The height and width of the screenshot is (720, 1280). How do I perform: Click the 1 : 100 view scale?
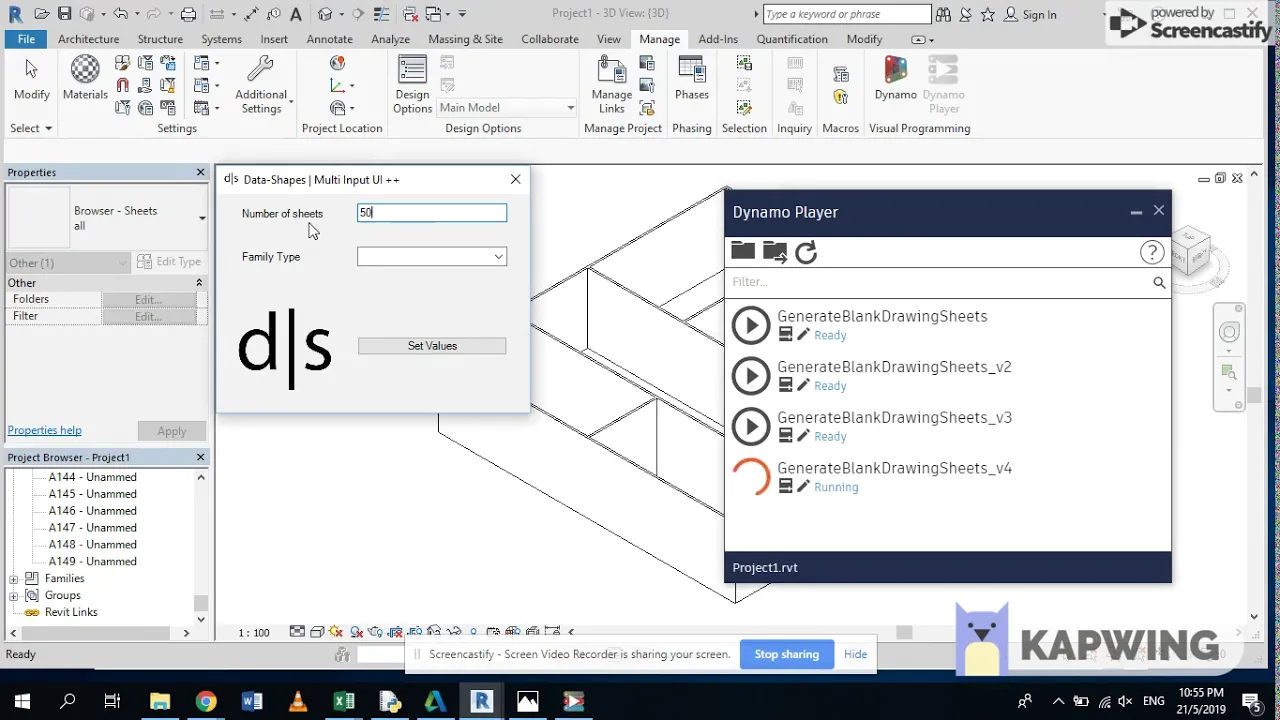(254, 633)
